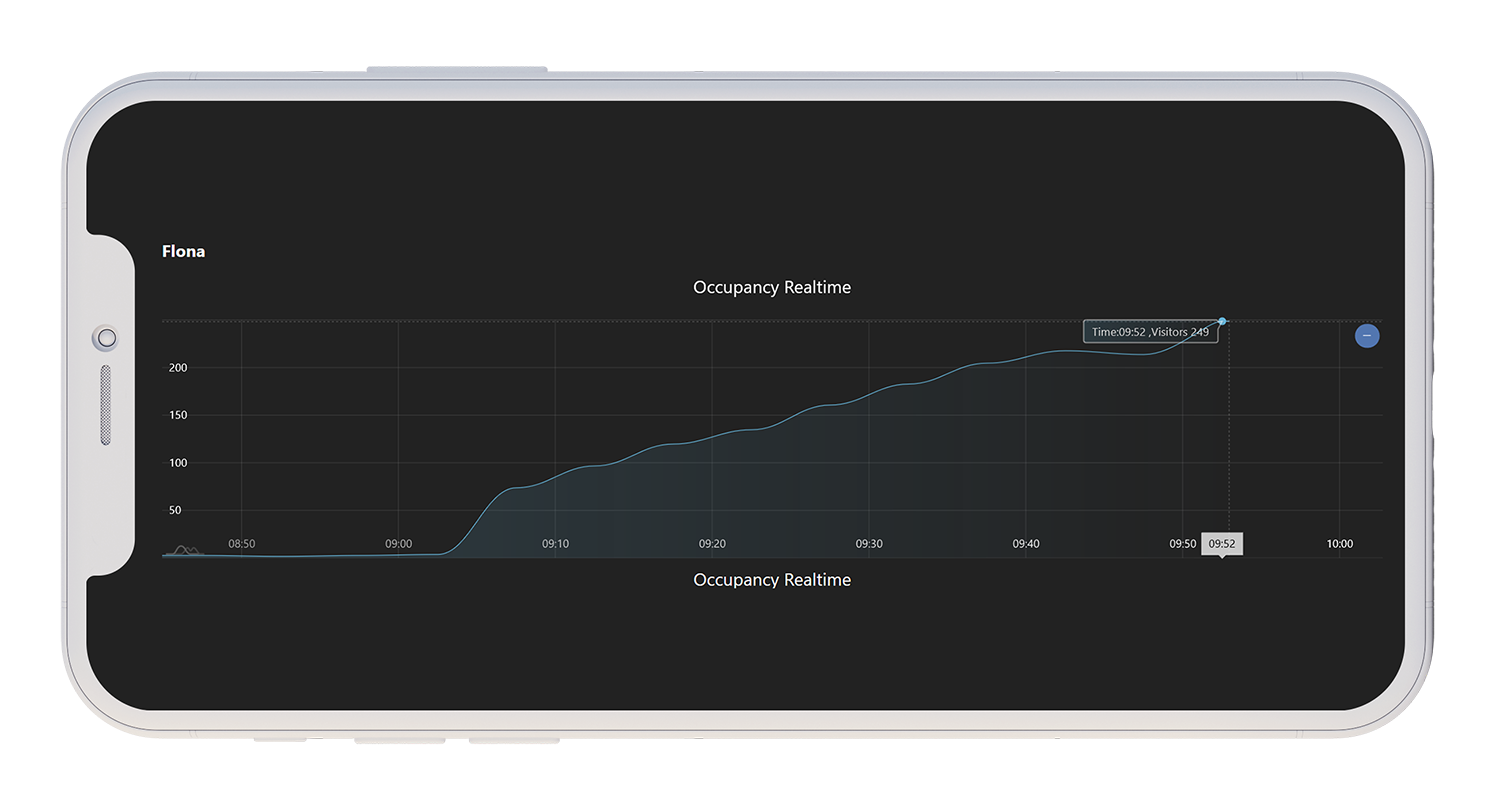Select the Flona heading
Screen dimensions: 1500x798
pyautogui.click(x=183, y=251)
